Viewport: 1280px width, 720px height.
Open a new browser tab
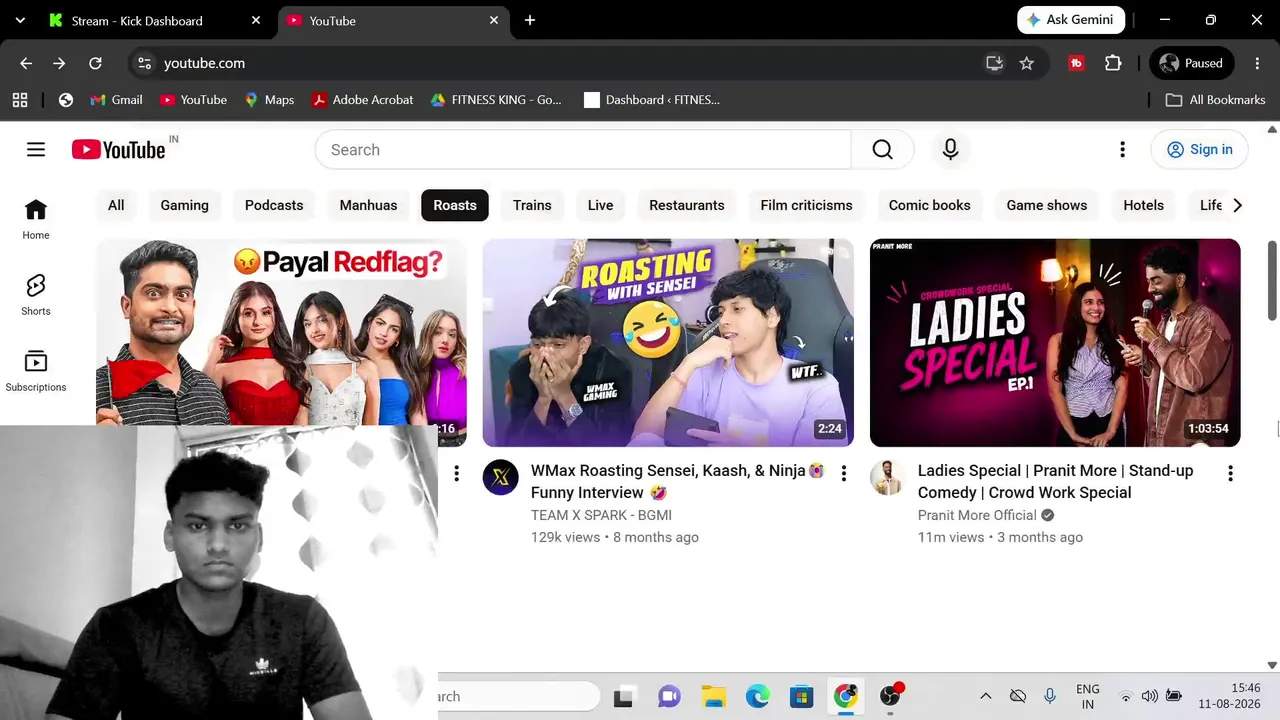(530, 20)
